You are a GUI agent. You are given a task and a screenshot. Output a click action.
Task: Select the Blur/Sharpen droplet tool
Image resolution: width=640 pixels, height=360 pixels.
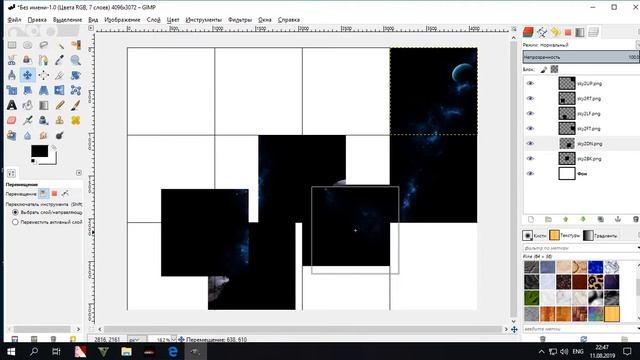click(27, 136)
